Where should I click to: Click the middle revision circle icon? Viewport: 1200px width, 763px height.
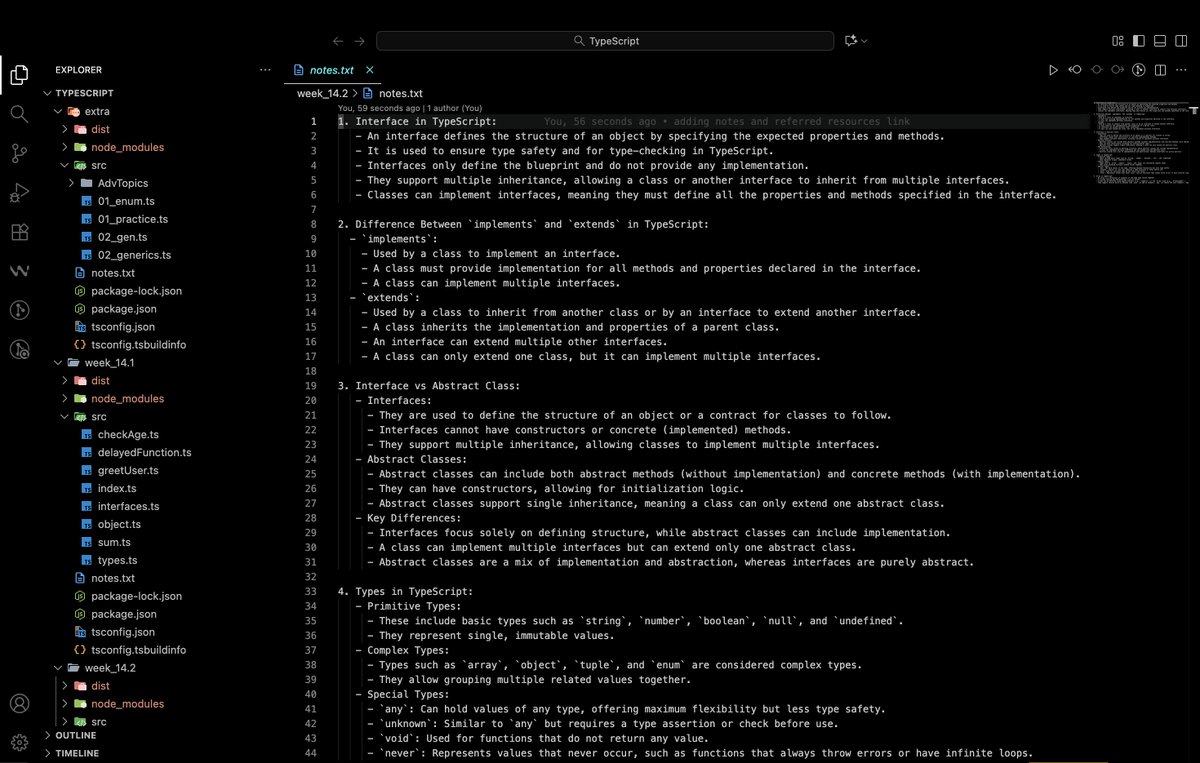click(x=1096, y=70)
